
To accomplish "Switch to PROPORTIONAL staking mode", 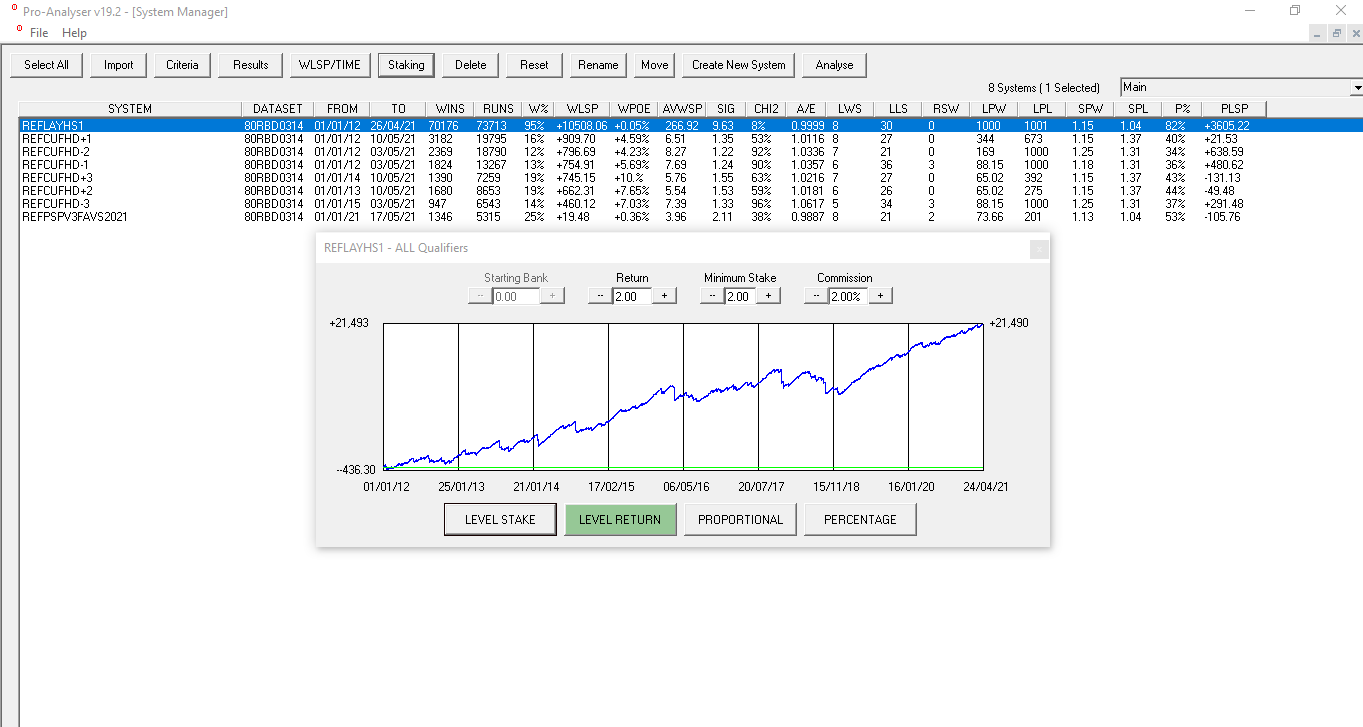I will click(x=740, y=520).
